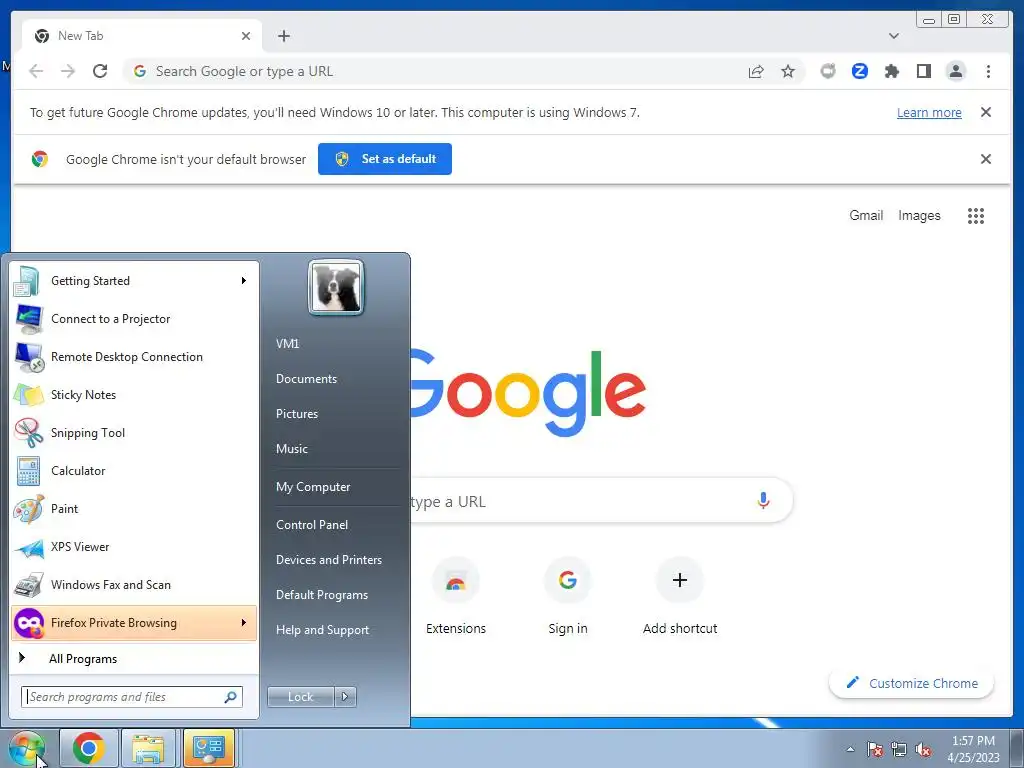Expand Firefox Private Browsing submenu arrow
The image size is (1024, 768).
click(244, 622)
